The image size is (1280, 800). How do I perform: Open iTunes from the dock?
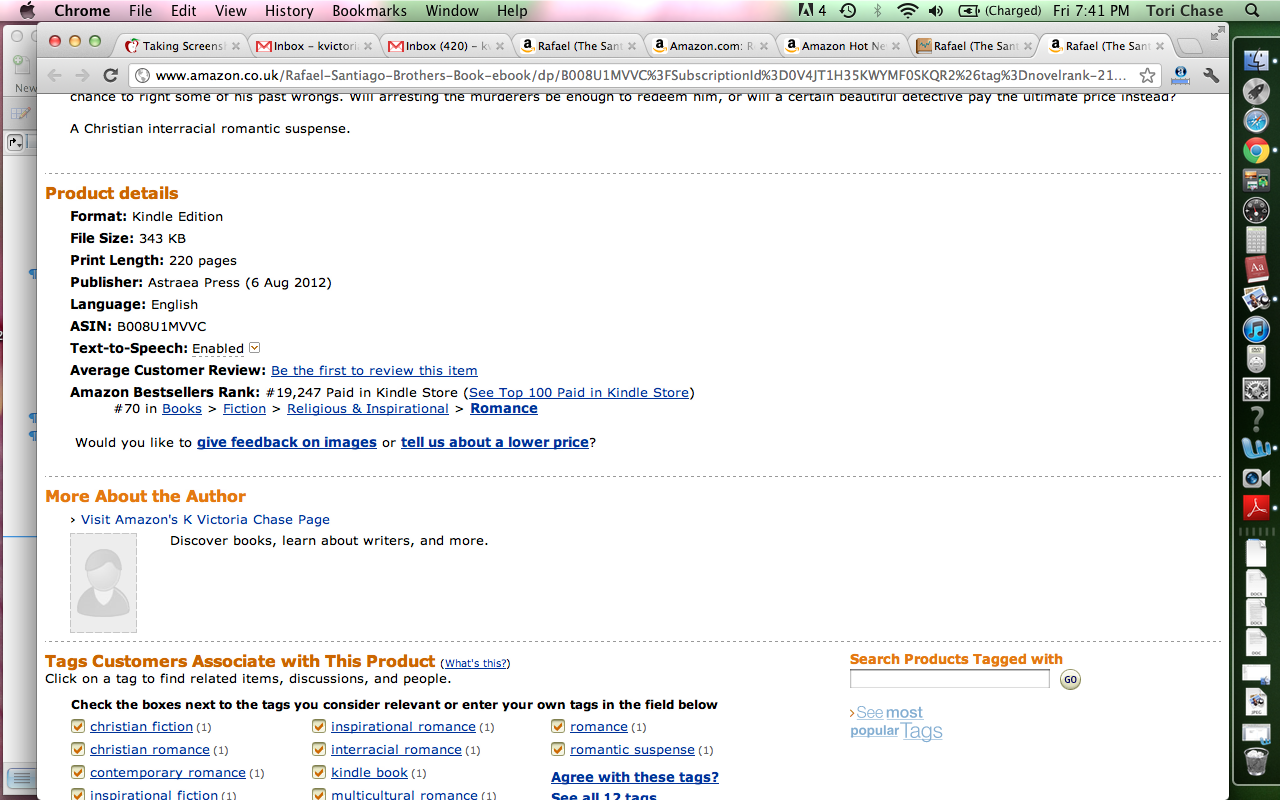point(1256,329)
